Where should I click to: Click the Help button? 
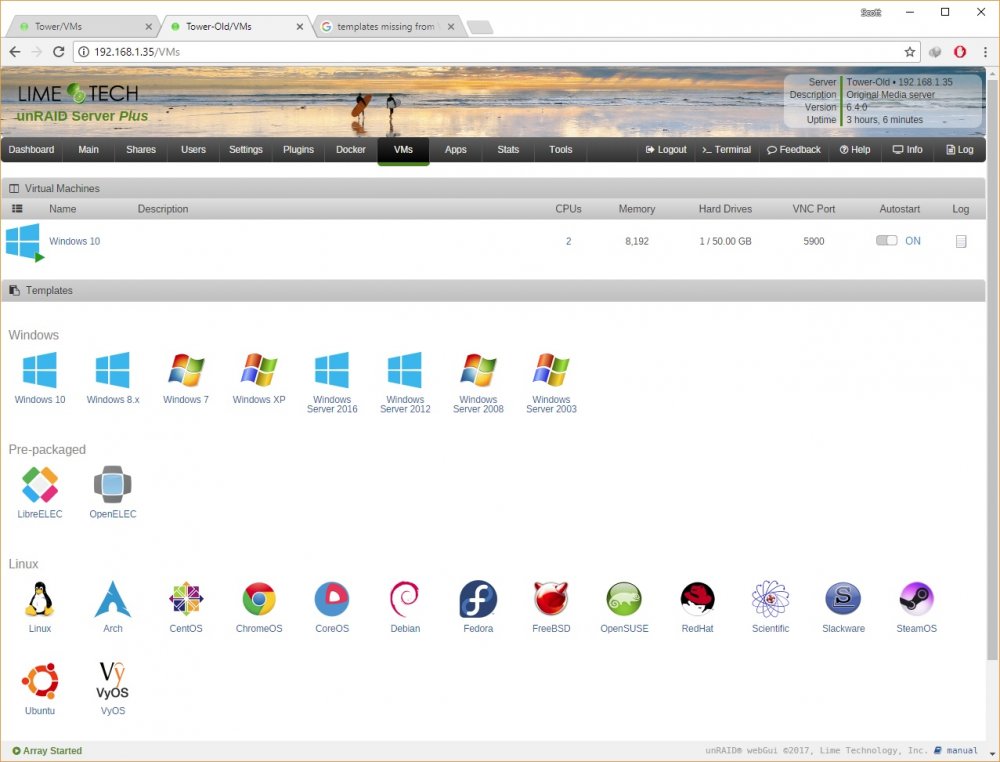tap(855, 150)
